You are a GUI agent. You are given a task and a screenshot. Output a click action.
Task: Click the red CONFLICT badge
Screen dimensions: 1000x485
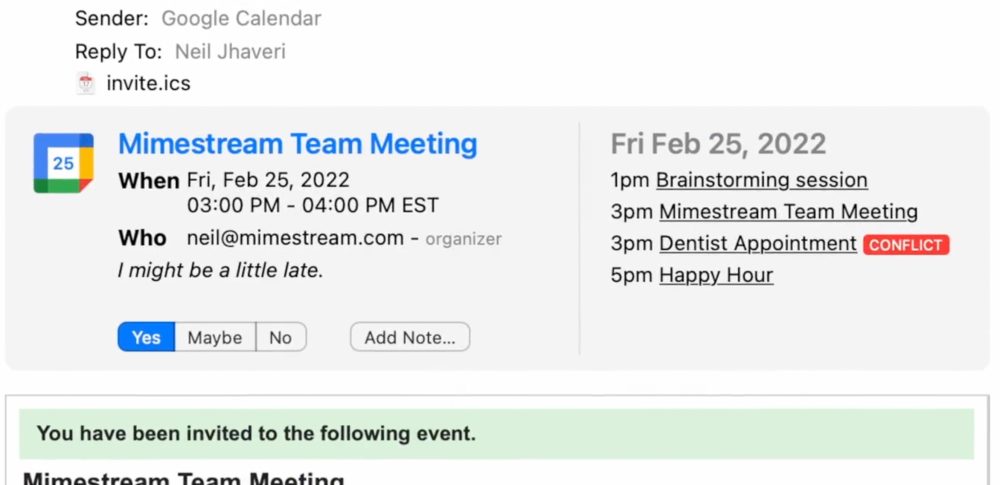[906, 244]
